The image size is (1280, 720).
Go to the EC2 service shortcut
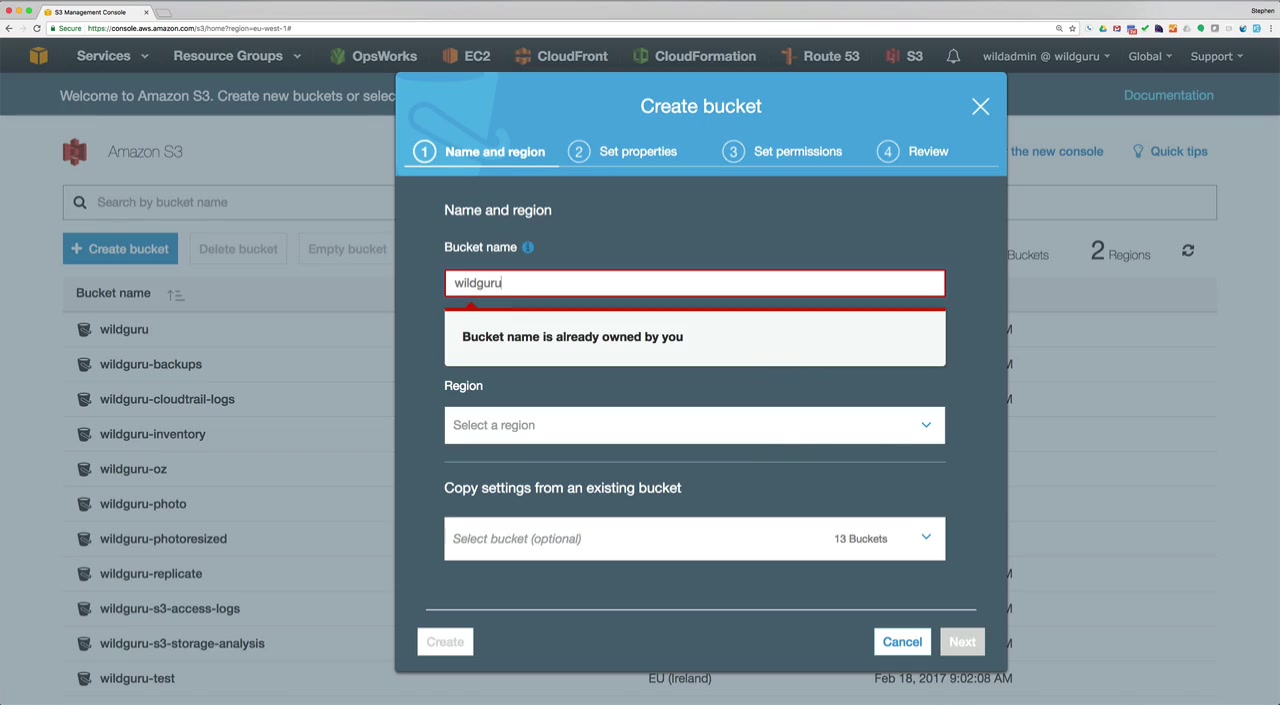coord(466,56)
